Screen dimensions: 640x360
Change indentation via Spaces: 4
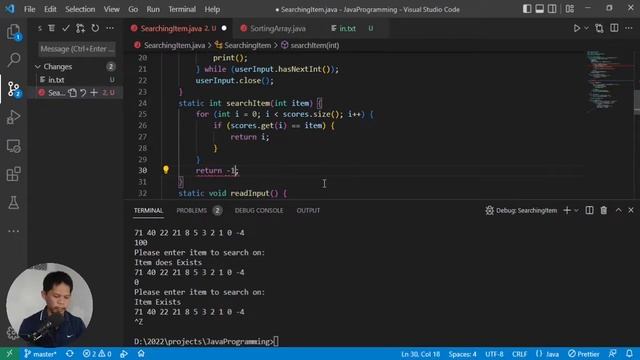pyautogui.click(x=462, y=354)
